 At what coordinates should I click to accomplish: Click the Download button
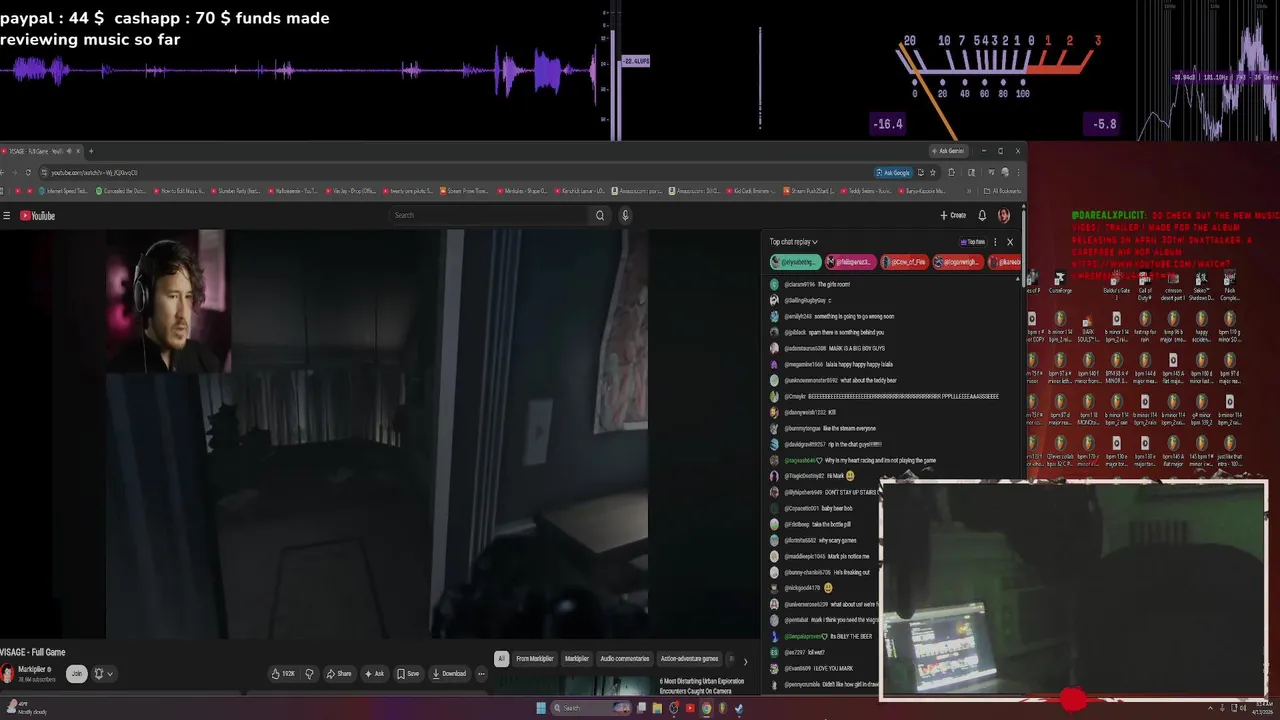point(449,674)
